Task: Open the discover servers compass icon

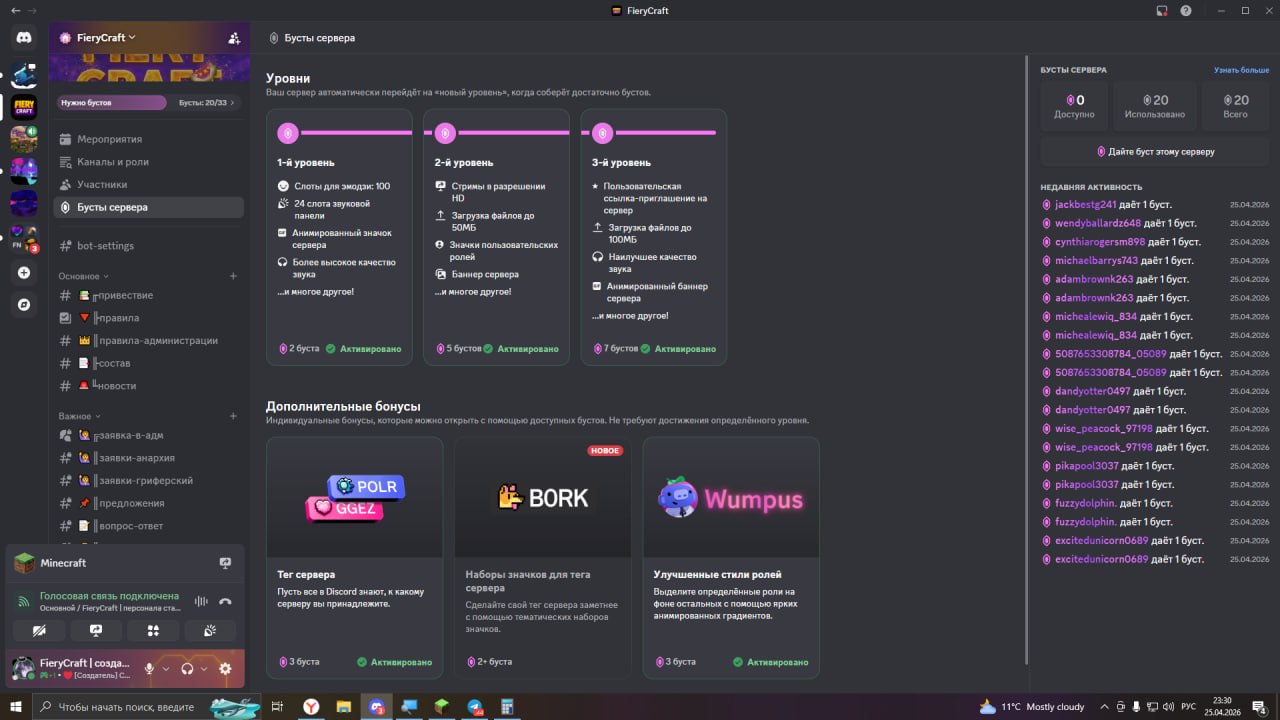Action: pyautogui.click(x=24, y=304)
